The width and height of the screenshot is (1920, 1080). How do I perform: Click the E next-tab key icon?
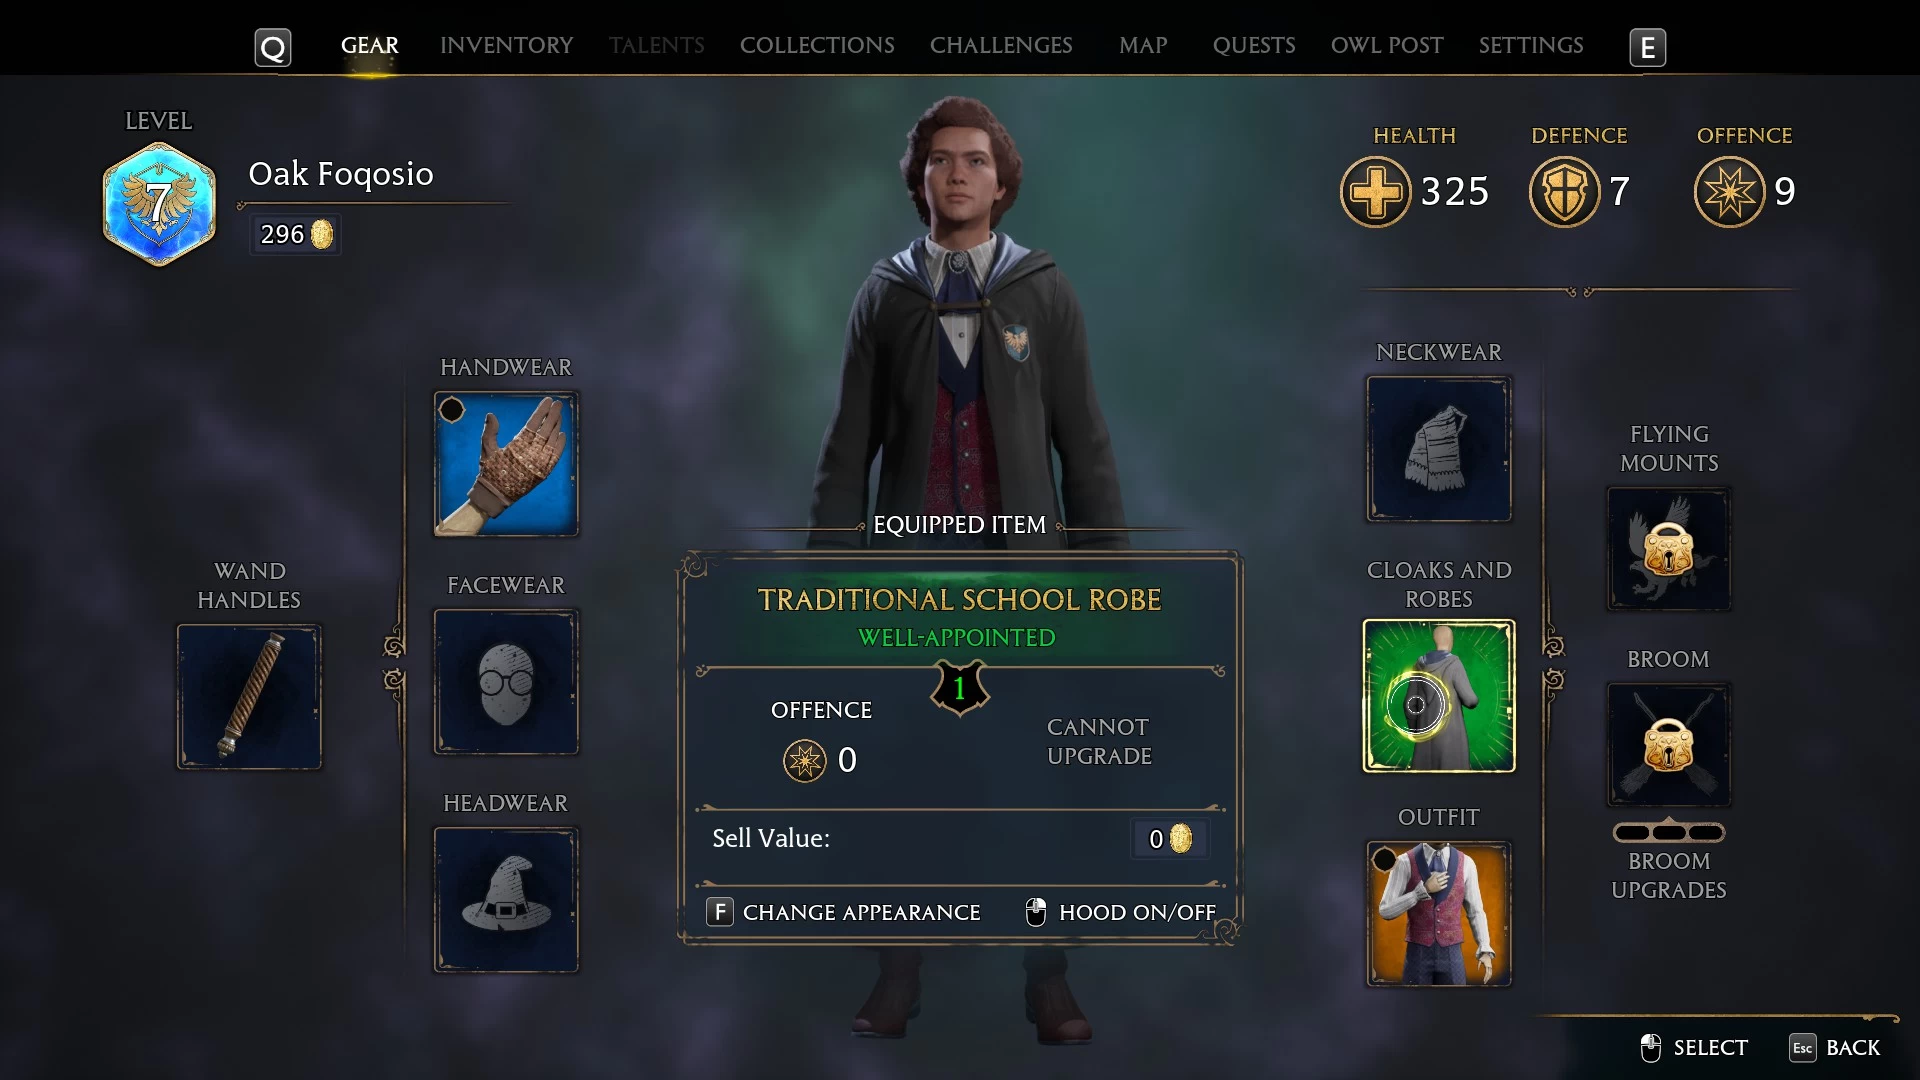[x=1648, y=47]
